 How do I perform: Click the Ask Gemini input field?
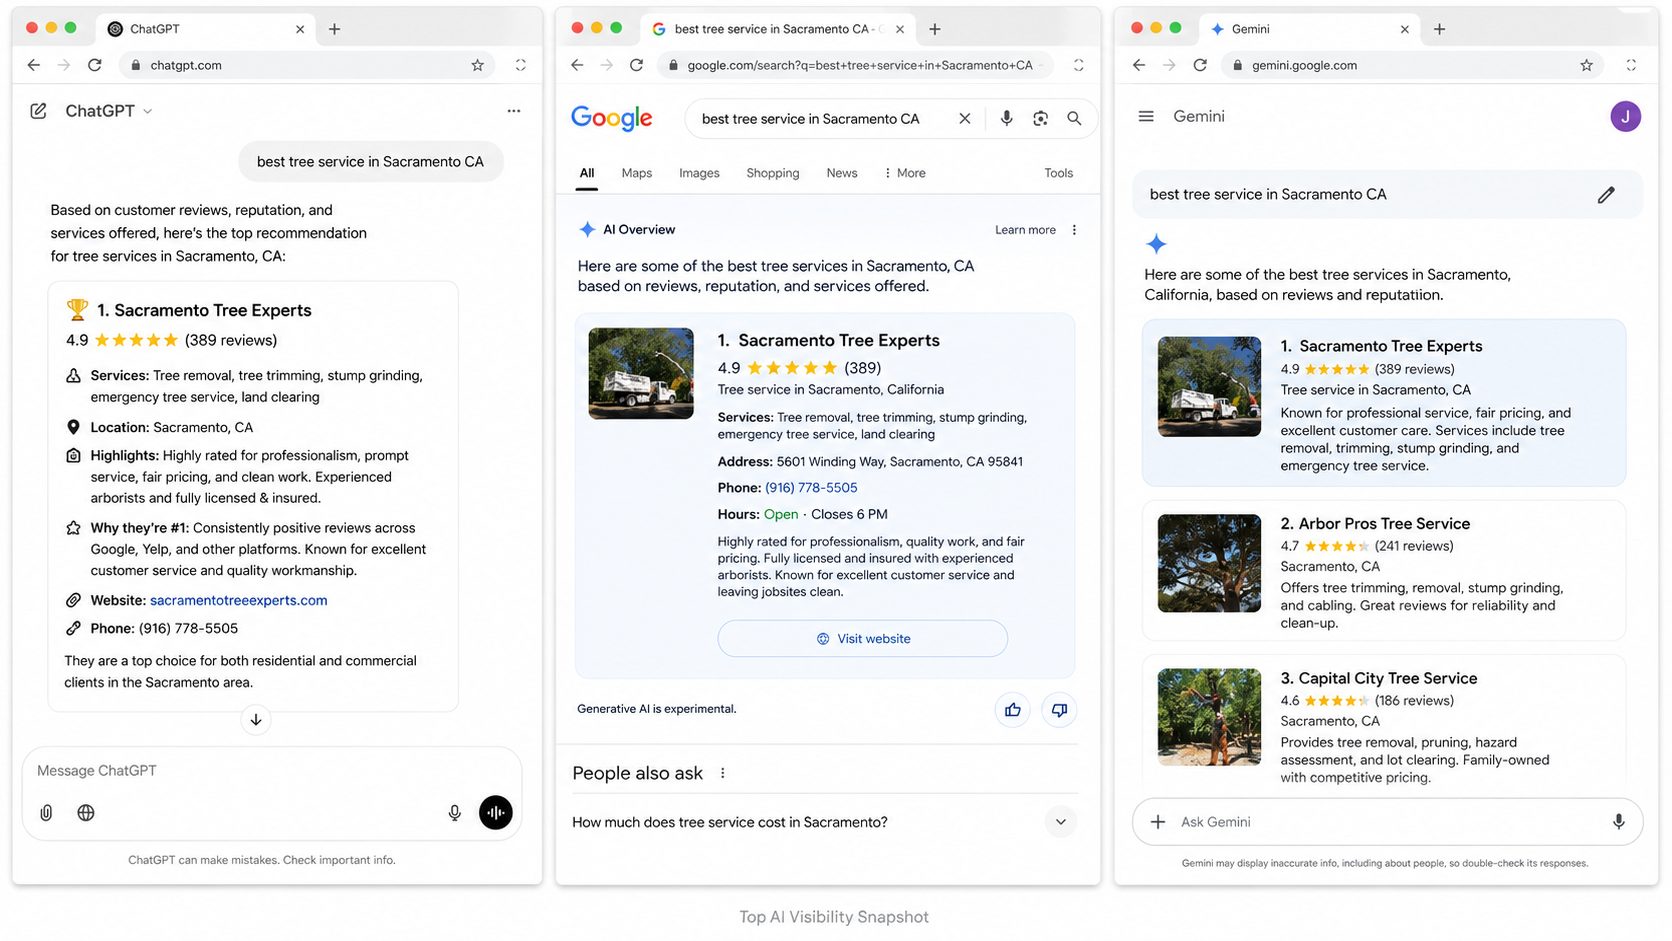click(x=1387, y=822)
